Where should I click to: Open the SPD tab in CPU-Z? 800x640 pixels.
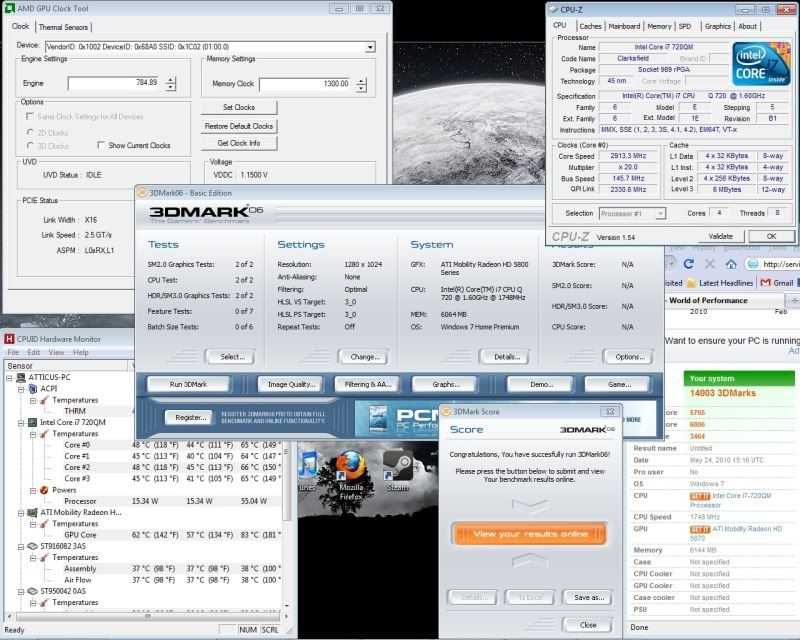685,26
